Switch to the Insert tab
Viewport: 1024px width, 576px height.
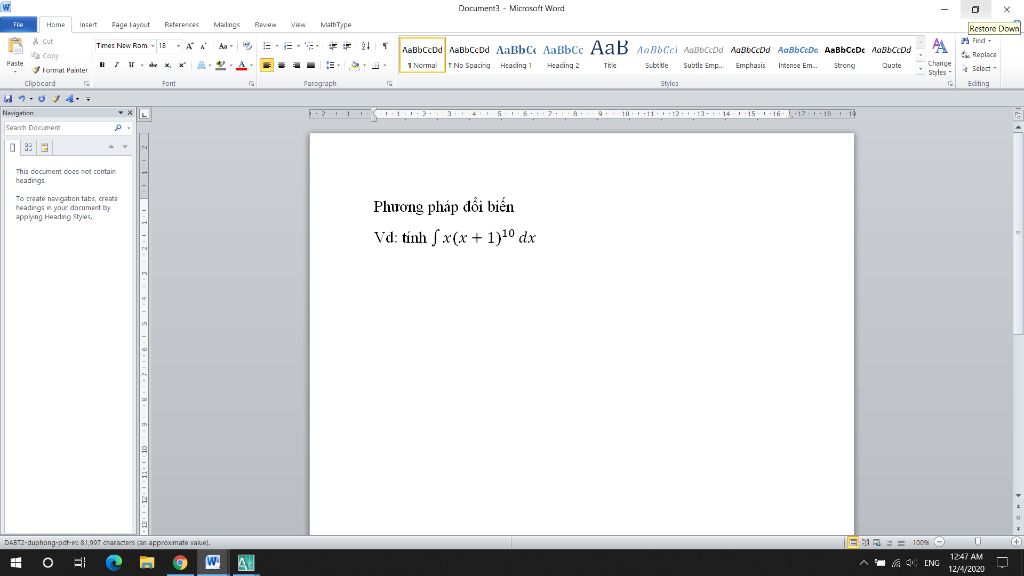pos(88,25)
